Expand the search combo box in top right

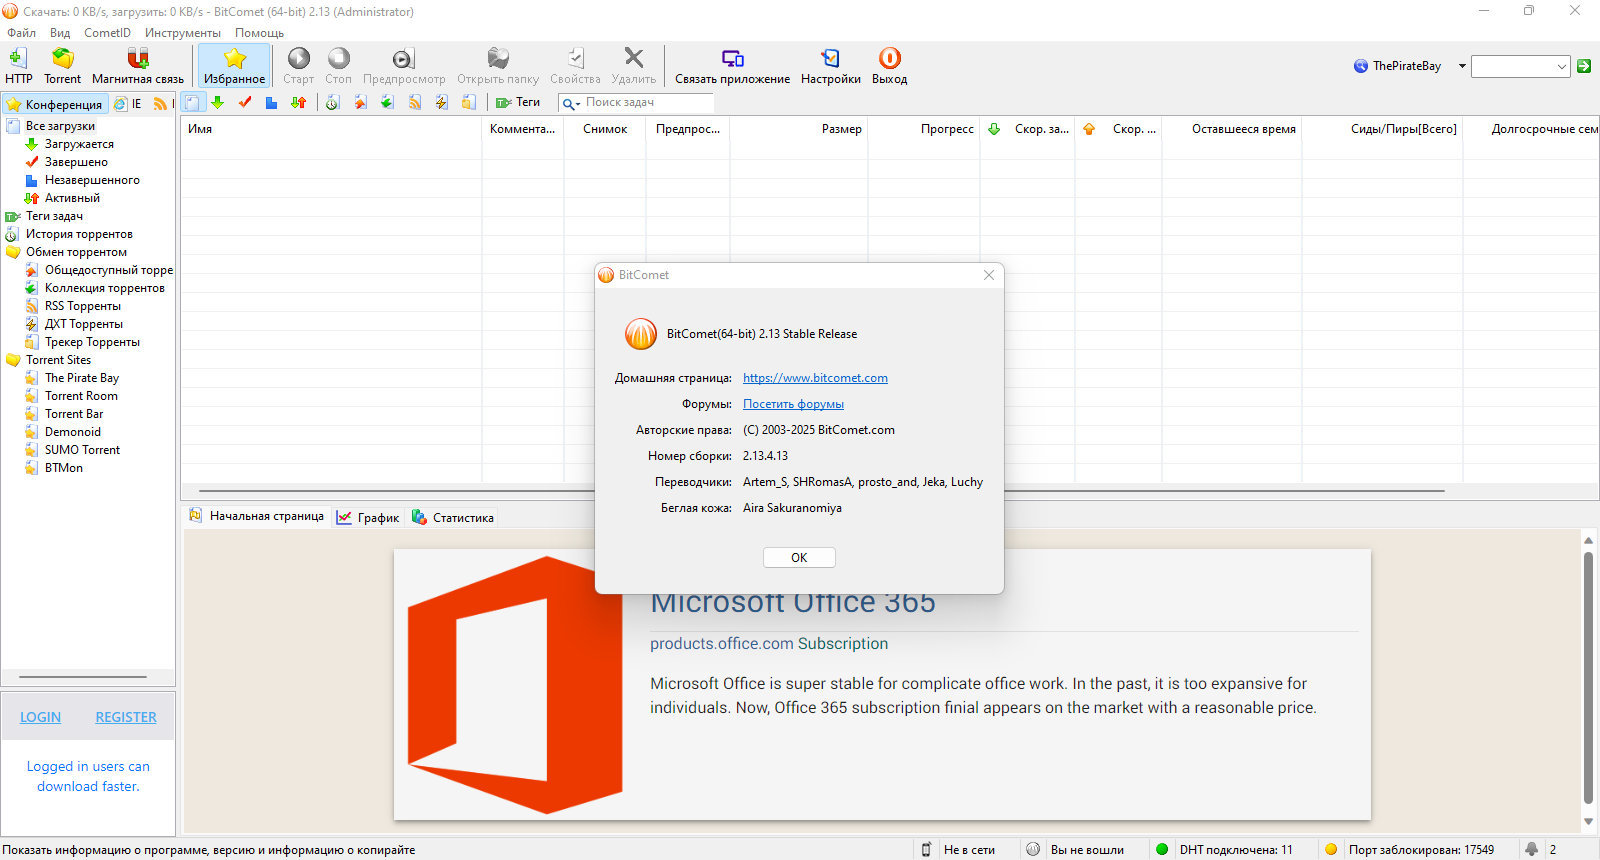pyautogui.click(x=1561, y=67)
